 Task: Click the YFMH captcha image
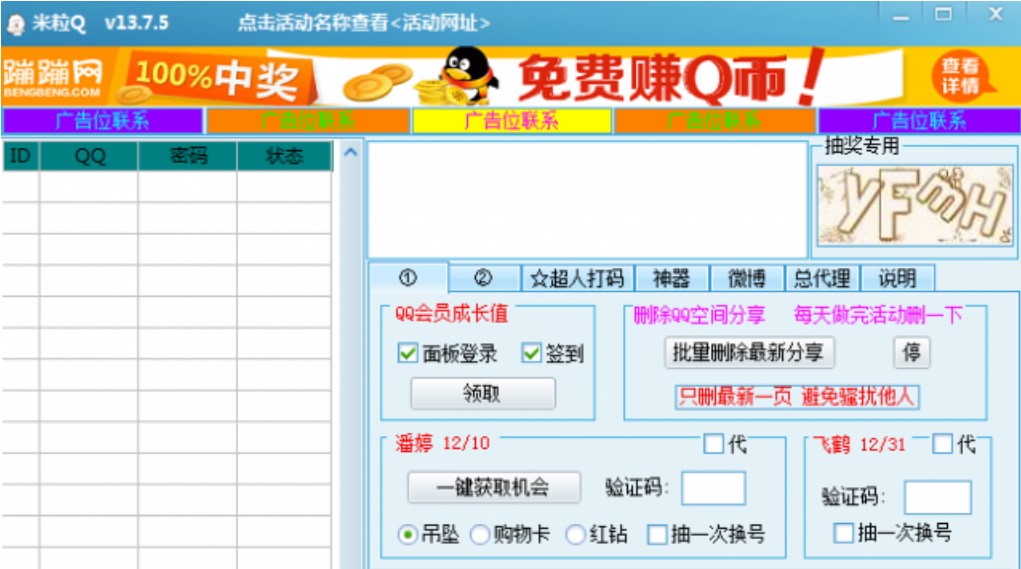coord(915,205)
